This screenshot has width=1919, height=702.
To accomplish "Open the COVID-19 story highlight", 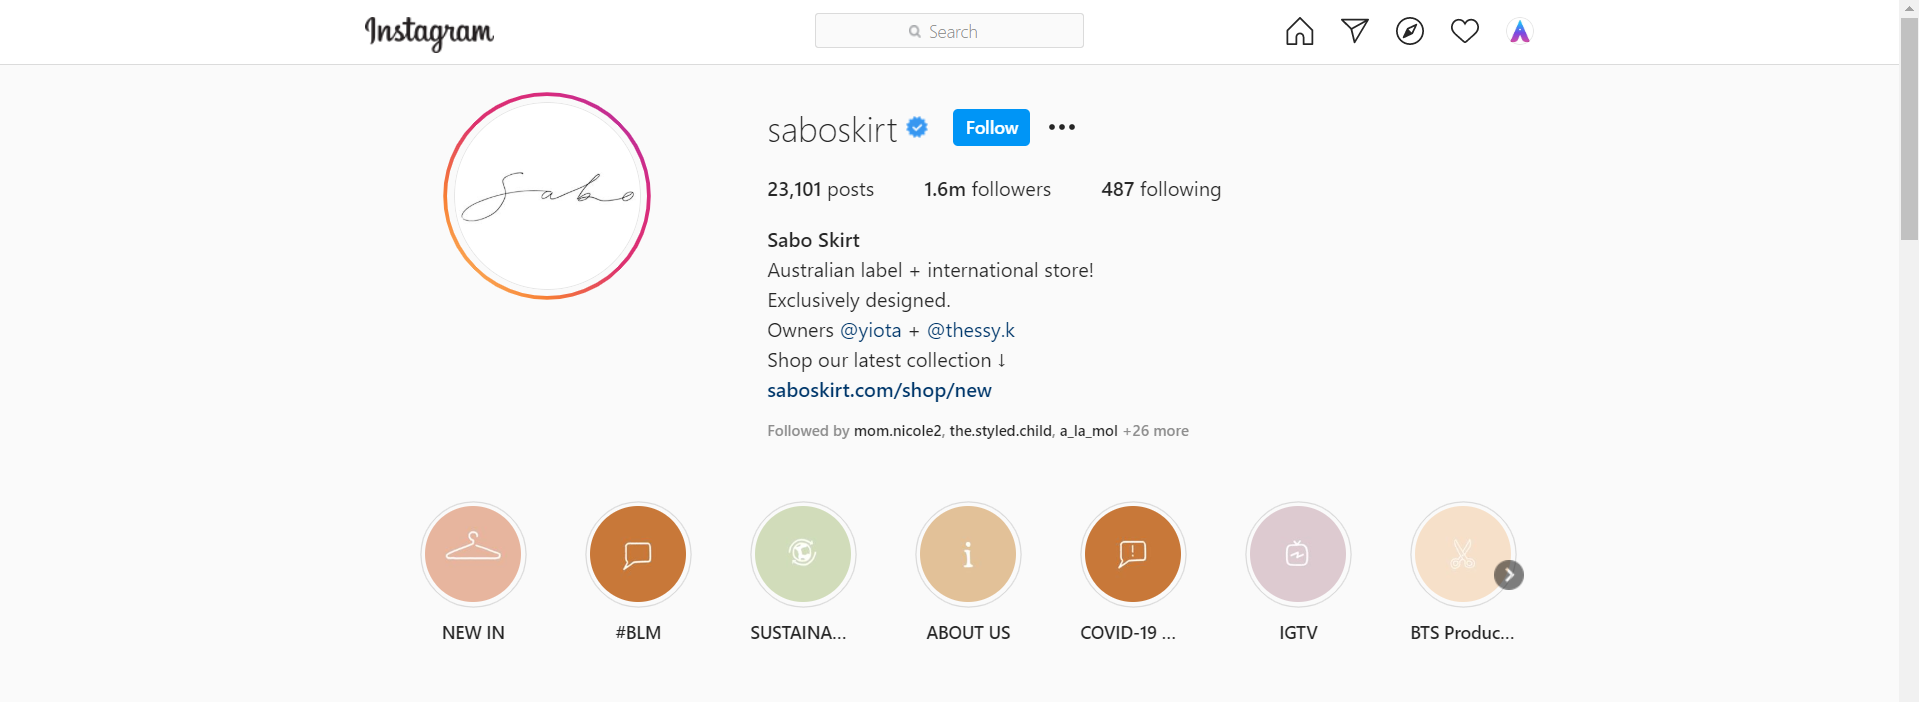I will [x=1133, y=554].
